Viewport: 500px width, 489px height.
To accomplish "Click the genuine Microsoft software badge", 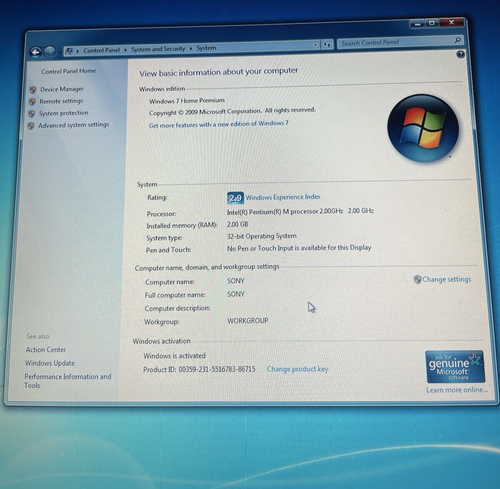I will pos(455,366).
